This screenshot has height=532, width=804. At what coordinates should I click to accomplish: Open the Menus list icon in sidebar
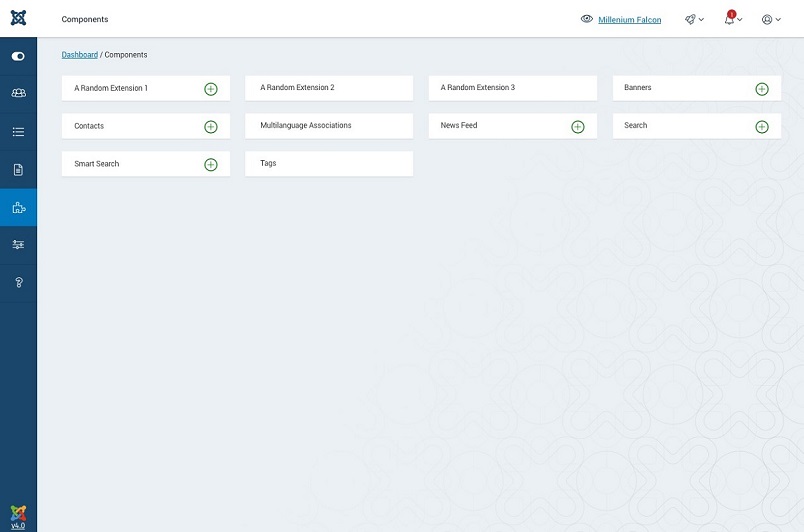click(18, 131)
